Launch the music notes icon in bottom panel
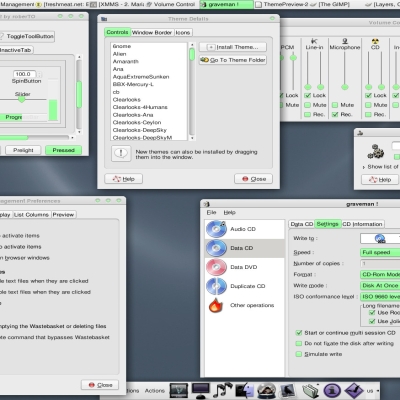 (x=223, y=390)
